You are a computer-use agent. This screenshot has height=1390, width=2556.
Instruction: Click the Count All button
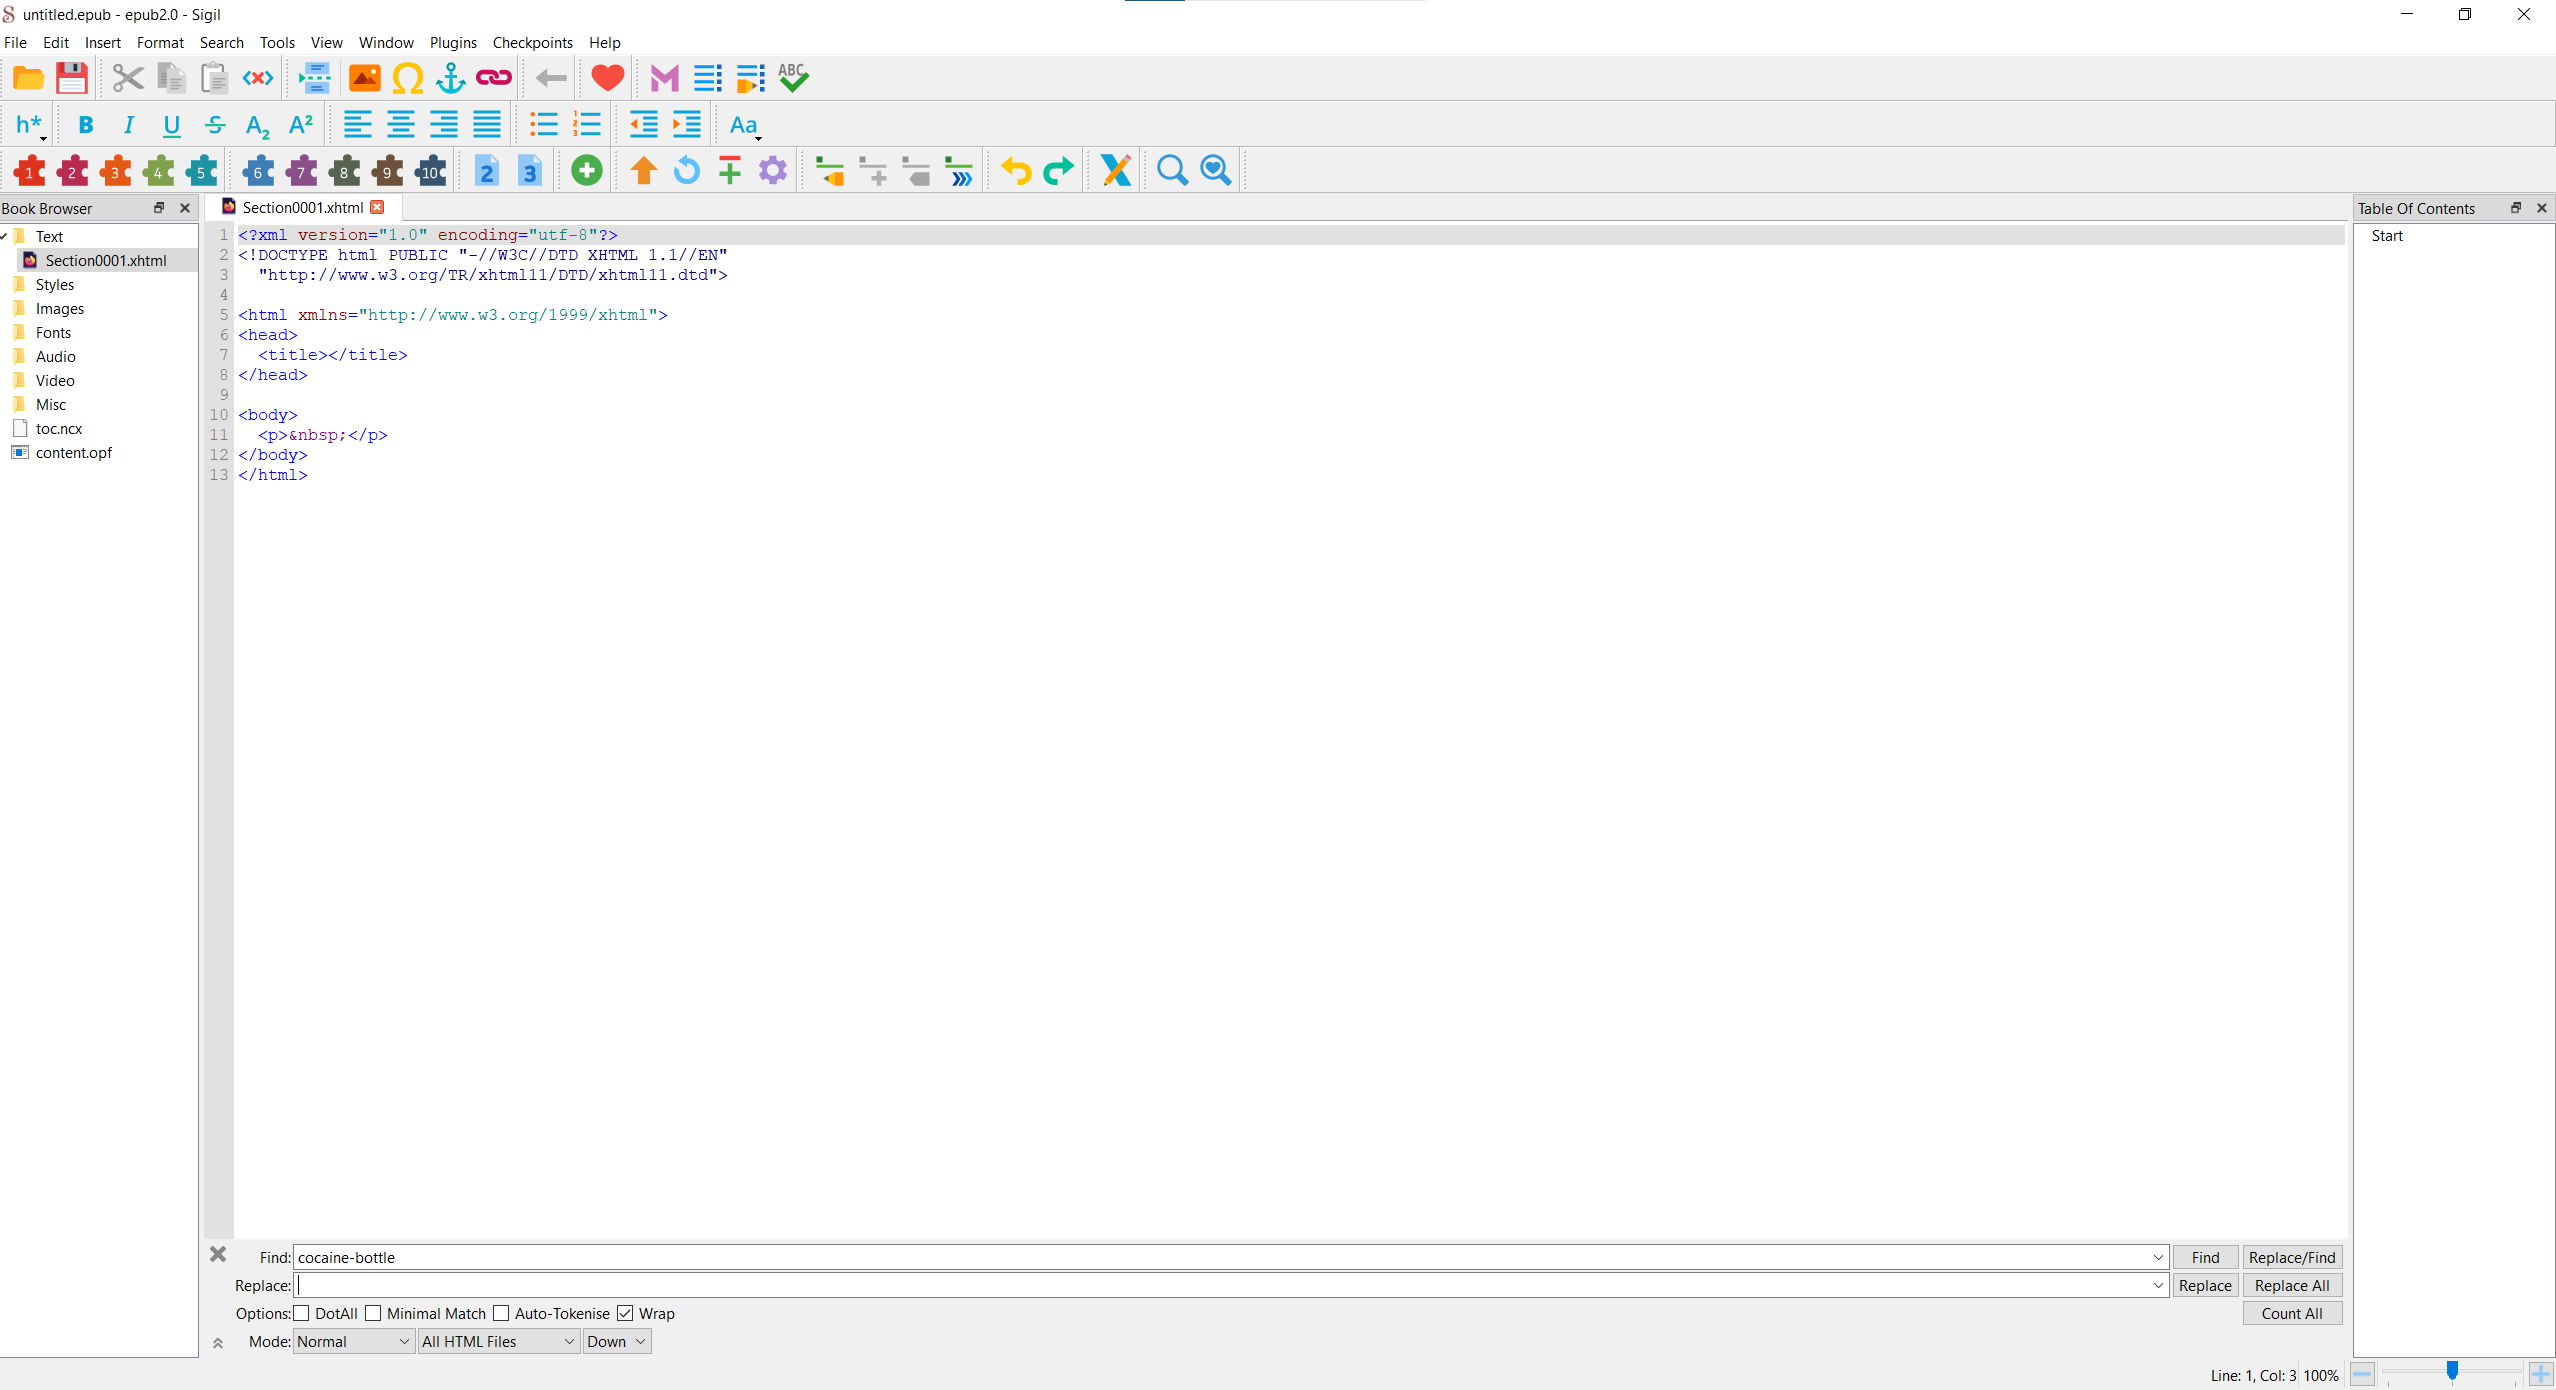pos(2291,1313)
